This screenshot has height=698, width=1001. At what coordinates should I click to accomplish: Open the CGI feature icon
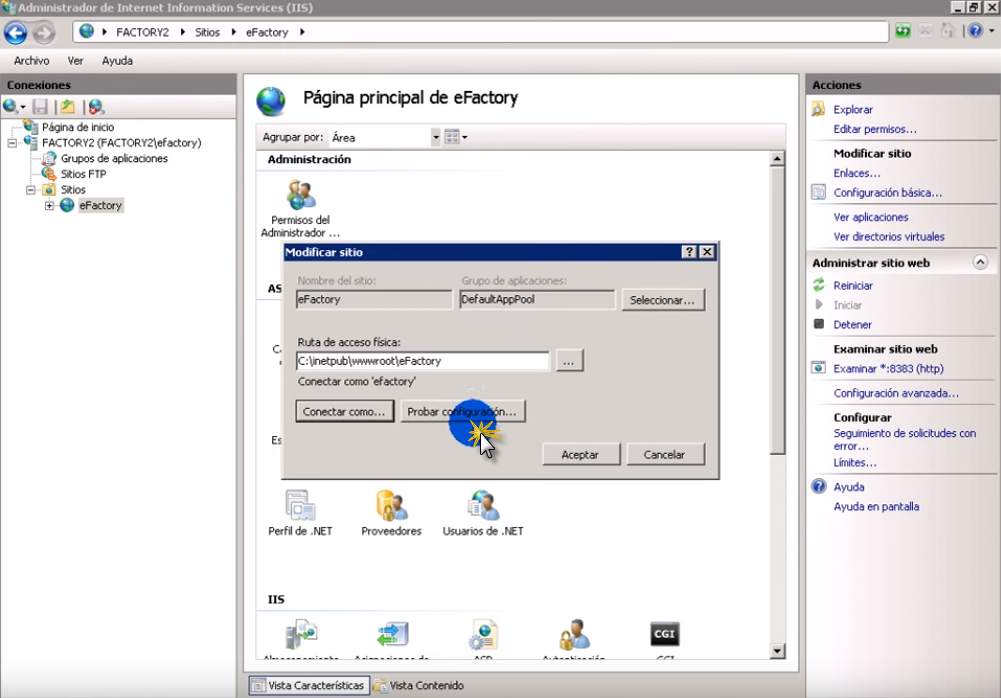coord(665,635)
